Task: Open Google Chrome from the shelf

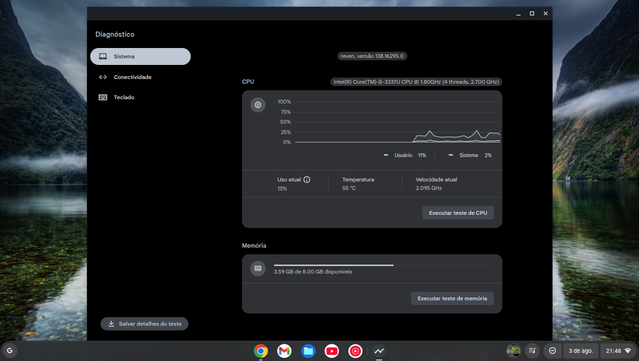Action: click(x=261, y=351)
